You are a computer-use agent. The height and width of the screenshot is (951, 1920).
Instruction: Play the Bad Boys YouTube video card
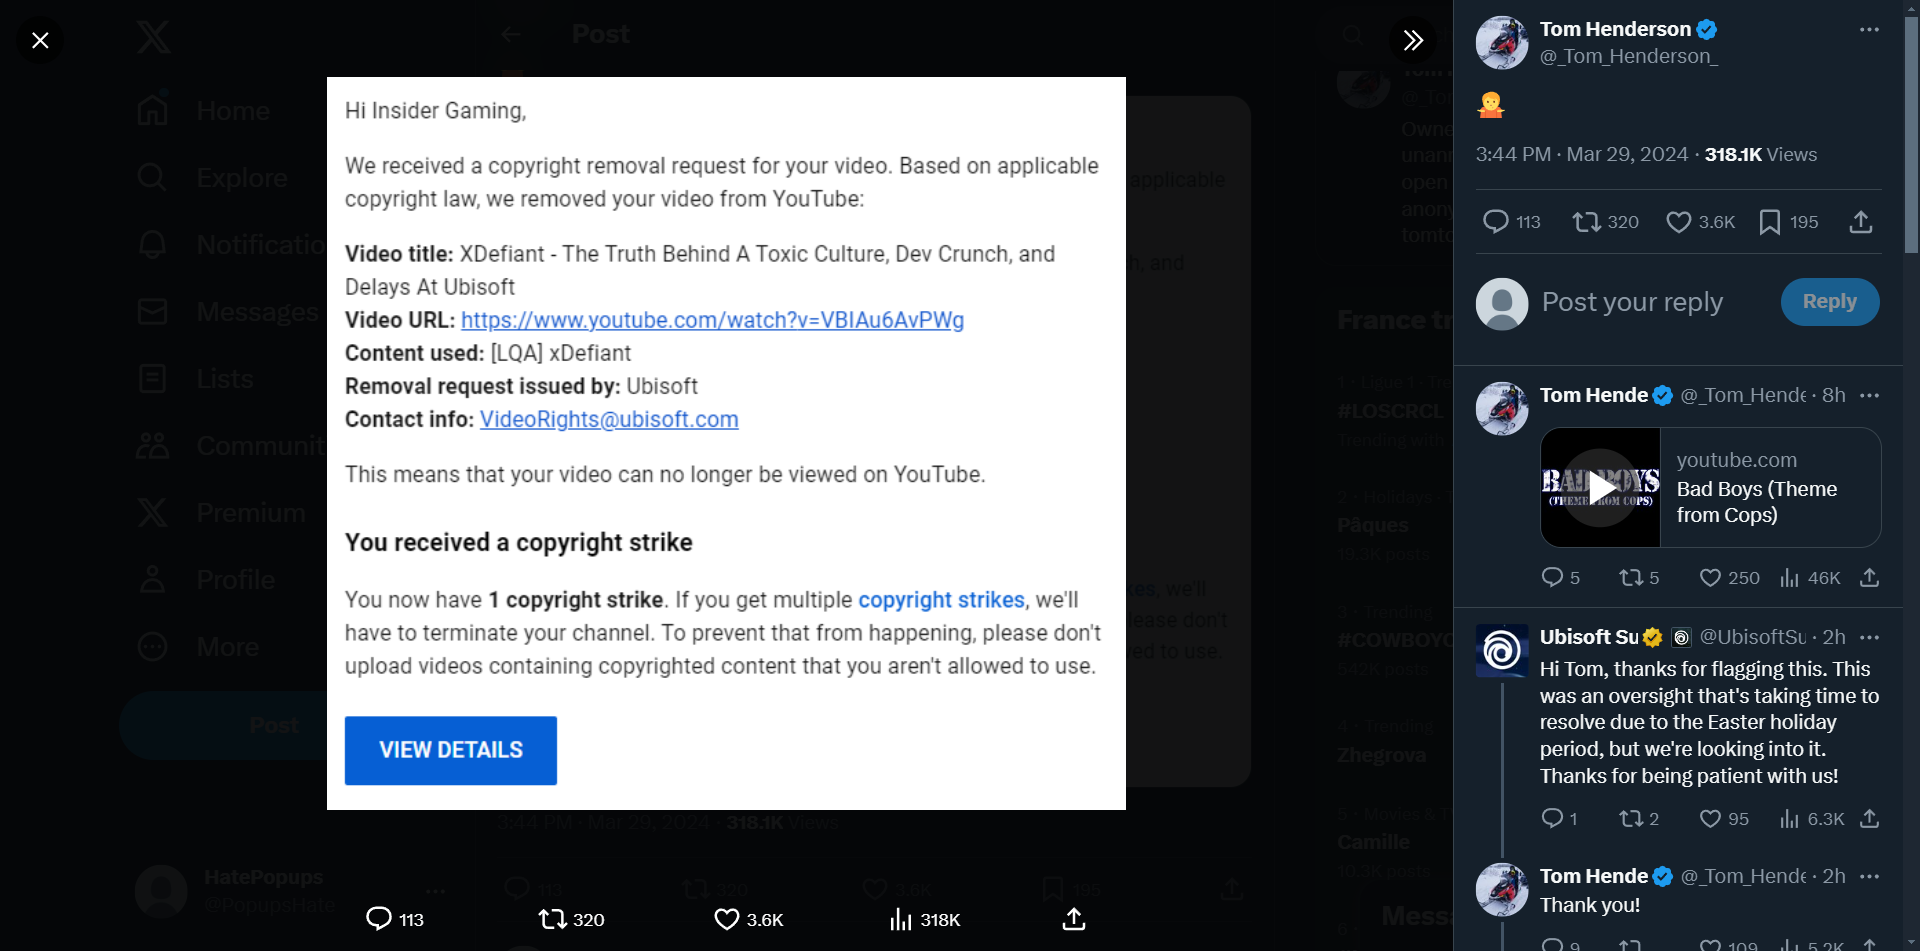pyautogui.click(x=1601, y=488)
